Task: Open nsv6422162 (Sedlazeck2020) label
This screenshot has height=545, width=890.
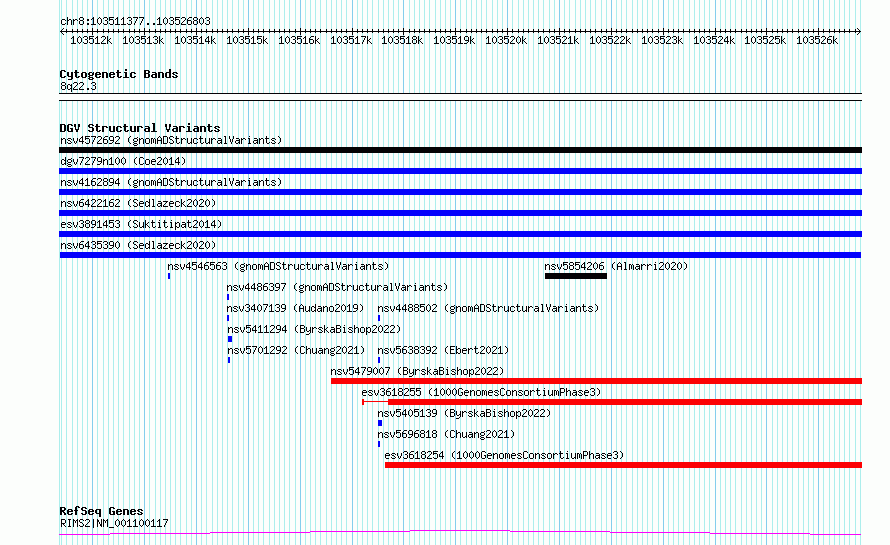Action: tap(138, 203)
